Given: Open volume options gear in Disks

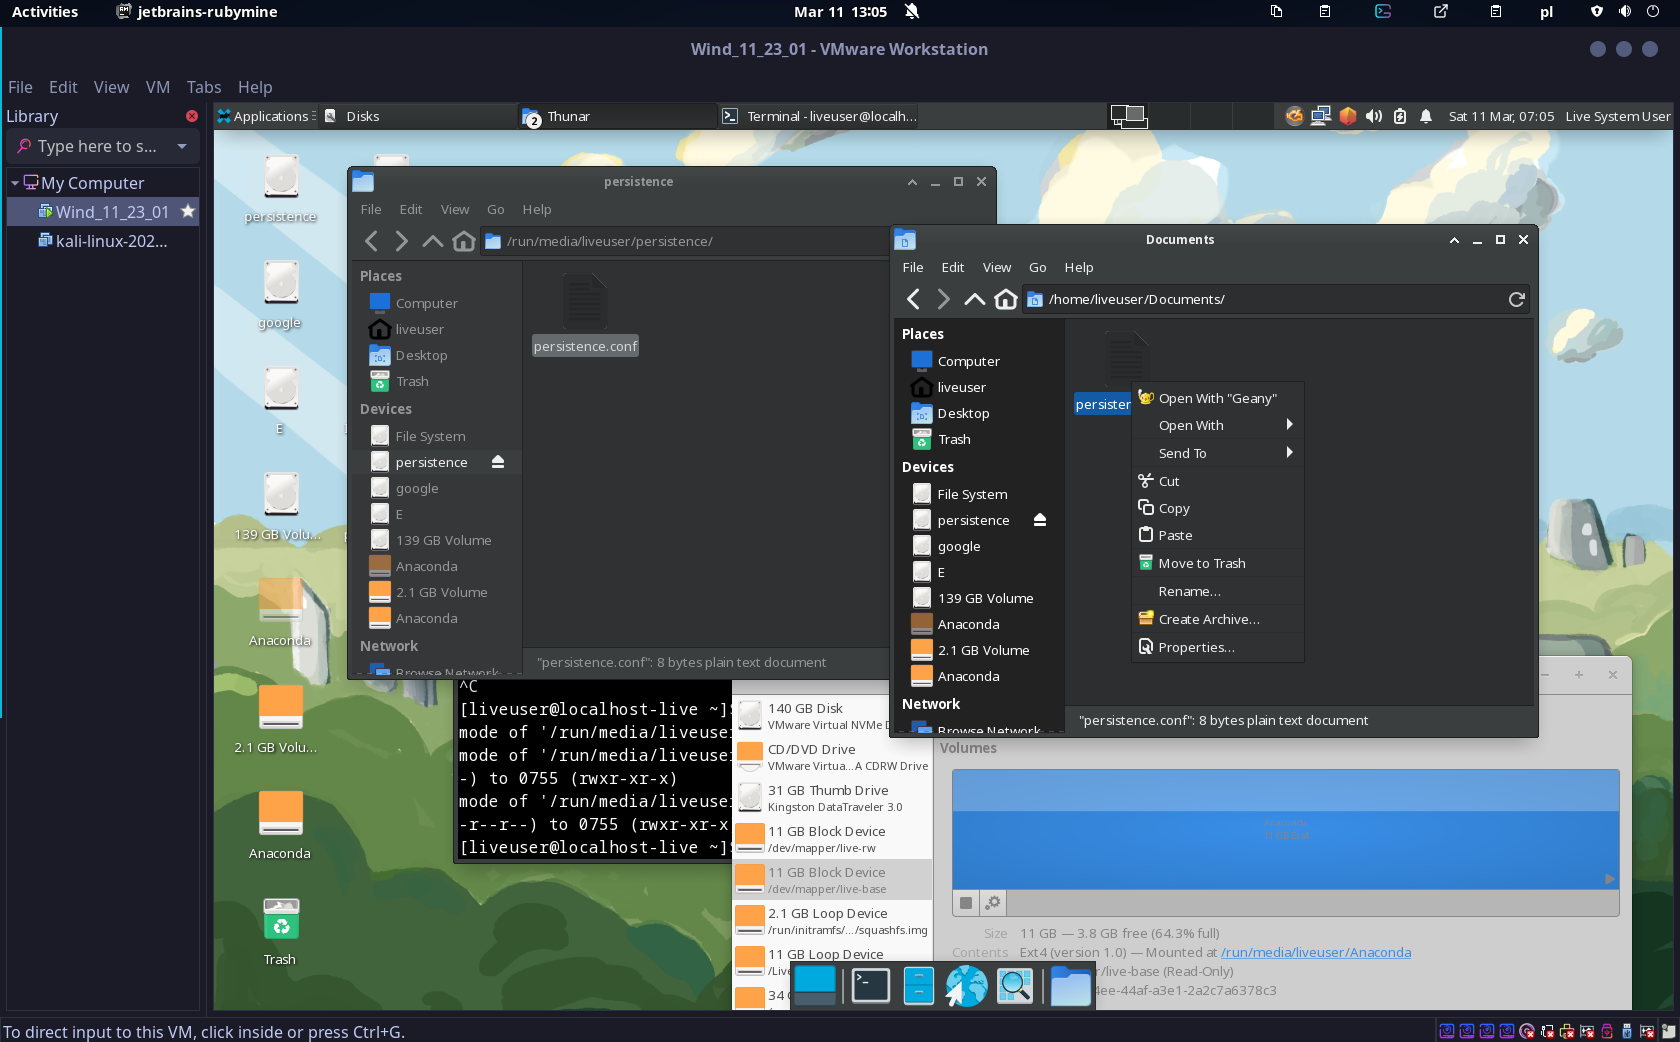Looking at the screenshot, I should click(992, 903).
